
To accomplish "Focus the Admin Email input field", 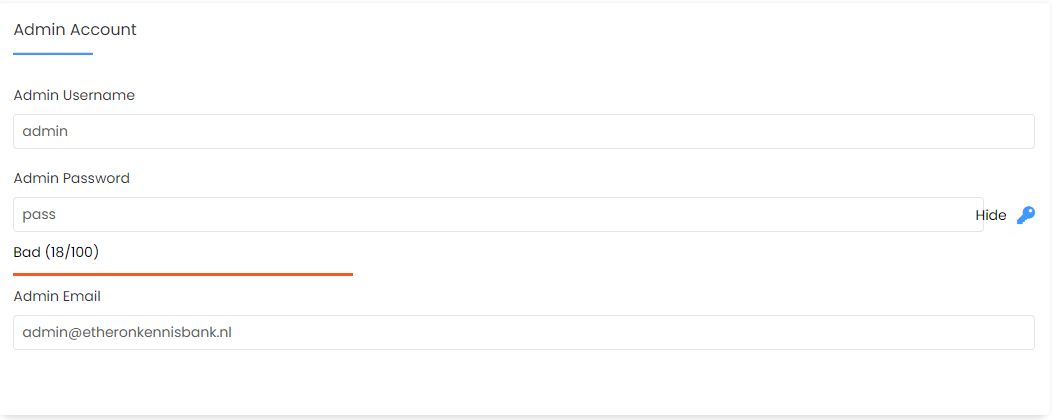I will pos(523,333).
